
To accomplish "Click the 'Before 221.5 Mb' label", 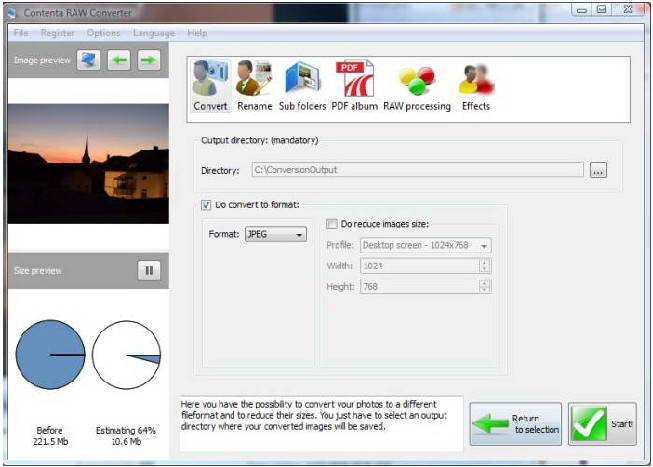I will 50,436.
